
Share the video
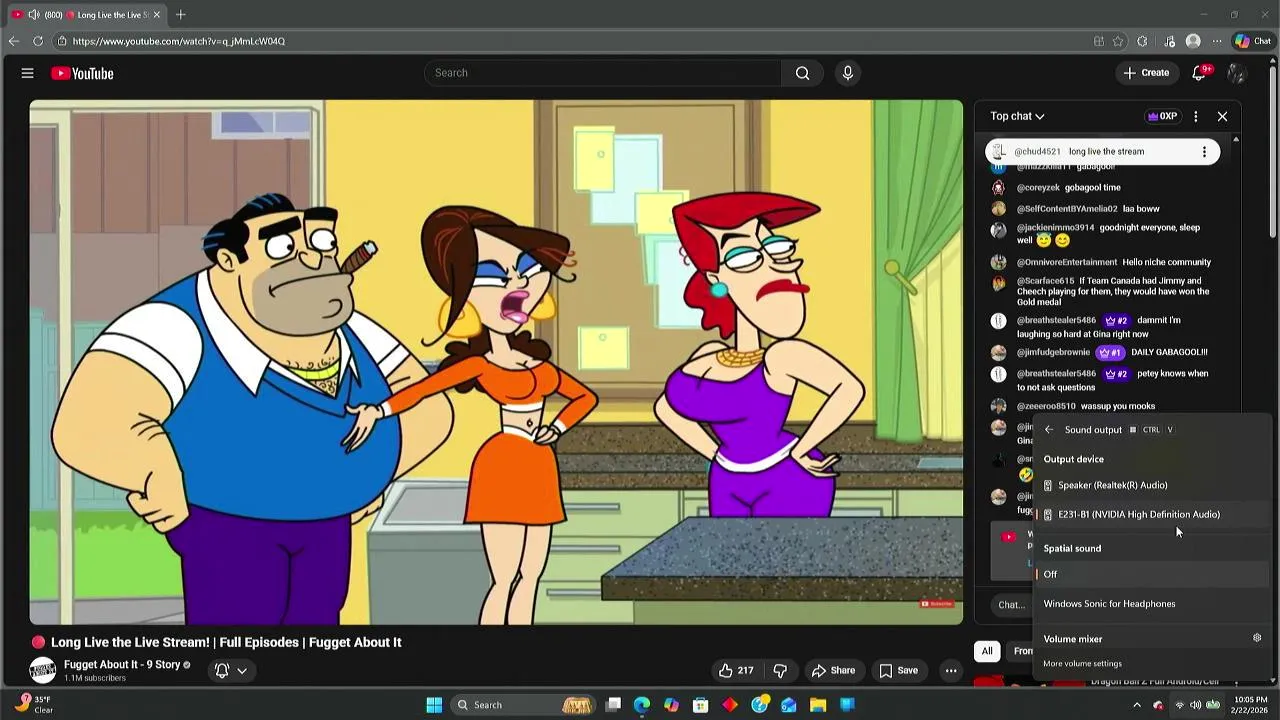click(x=834, y=671)
